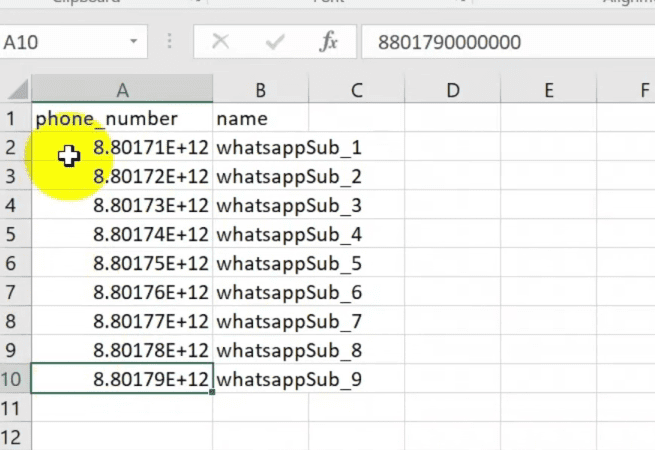Select column E header
The image size is (655, 450).
click(x=548, y=90)
